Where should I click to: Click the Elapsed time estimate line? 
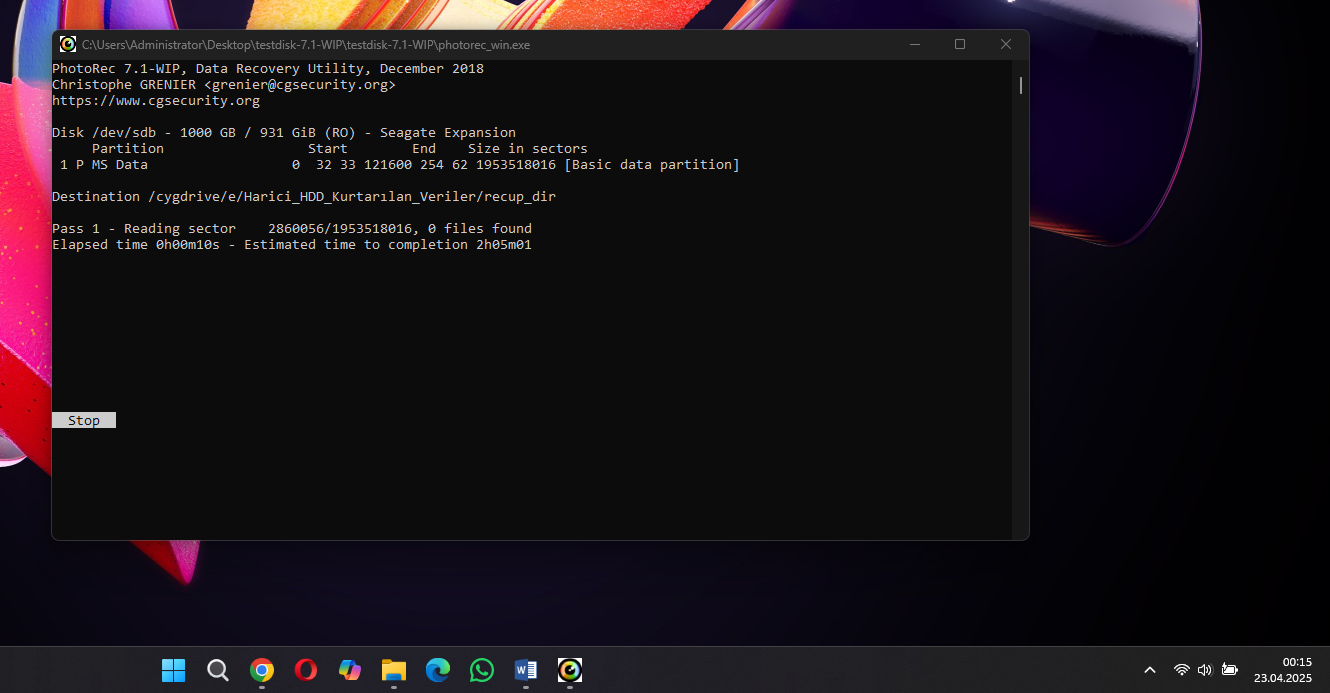(x=292, y=244)
